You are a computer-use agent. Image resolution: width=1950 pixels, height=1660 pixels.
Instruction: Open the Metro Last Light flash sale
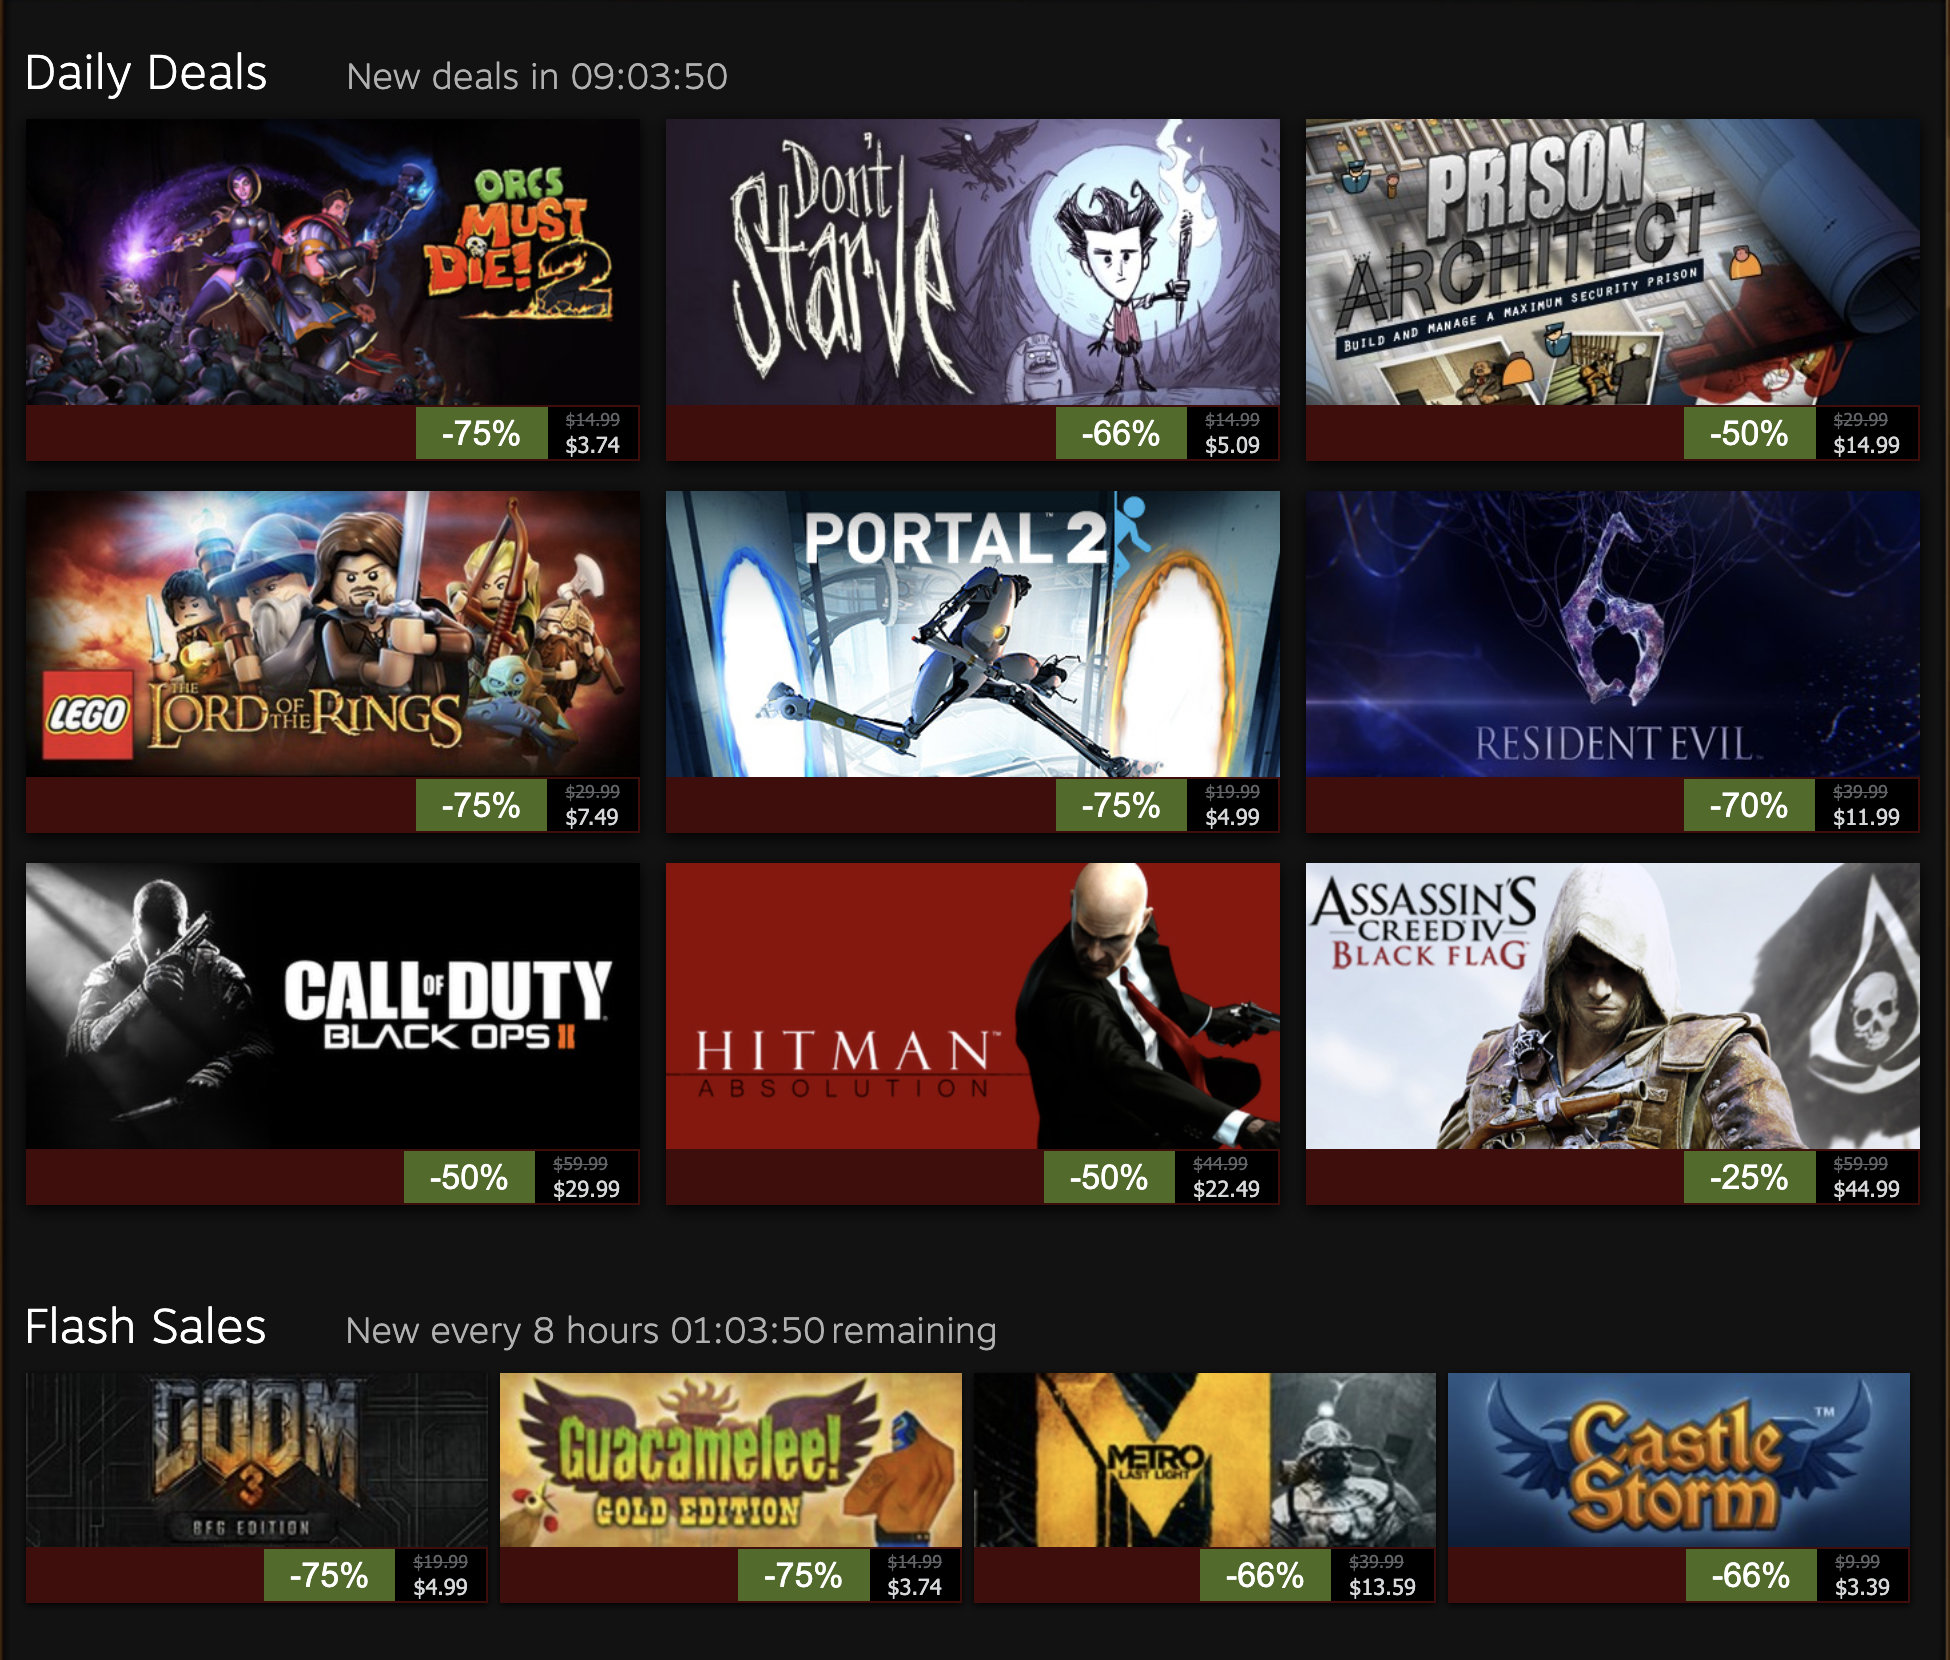[x=1204, y=1460]
